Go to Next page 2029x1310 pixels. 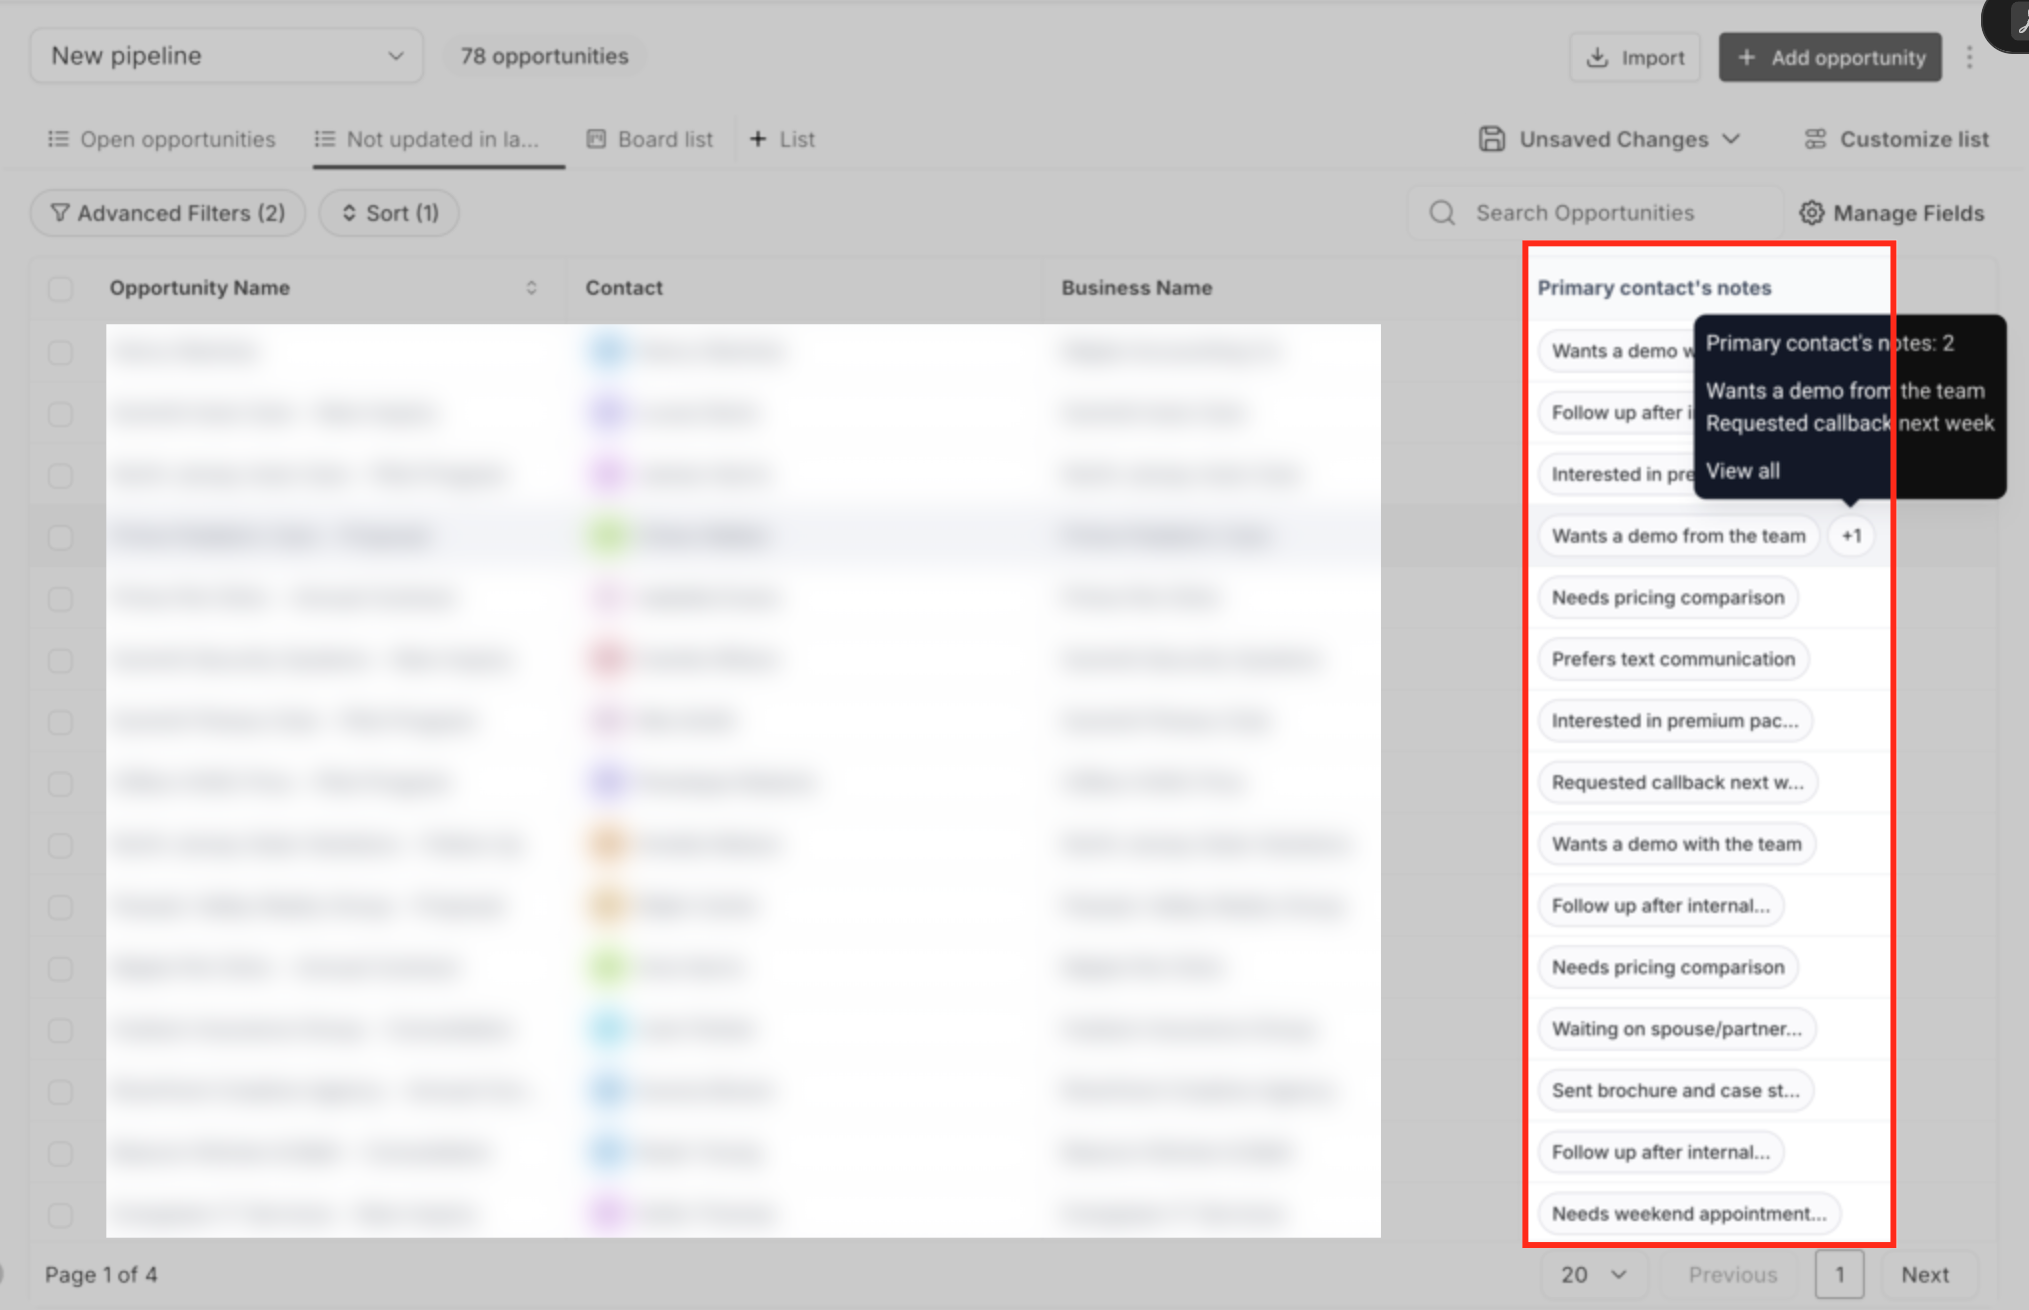tap(1925, 1275)
